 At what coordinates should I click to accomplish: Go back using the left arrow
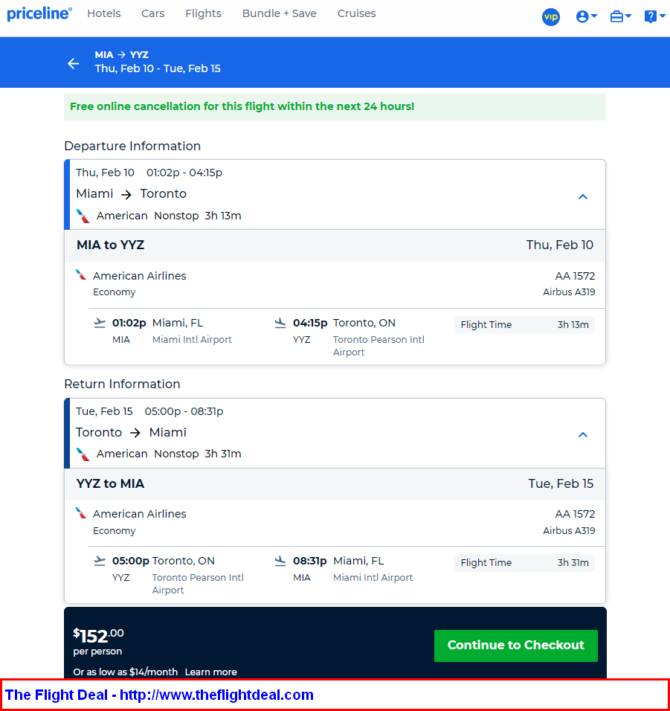(x=73, y=63)
